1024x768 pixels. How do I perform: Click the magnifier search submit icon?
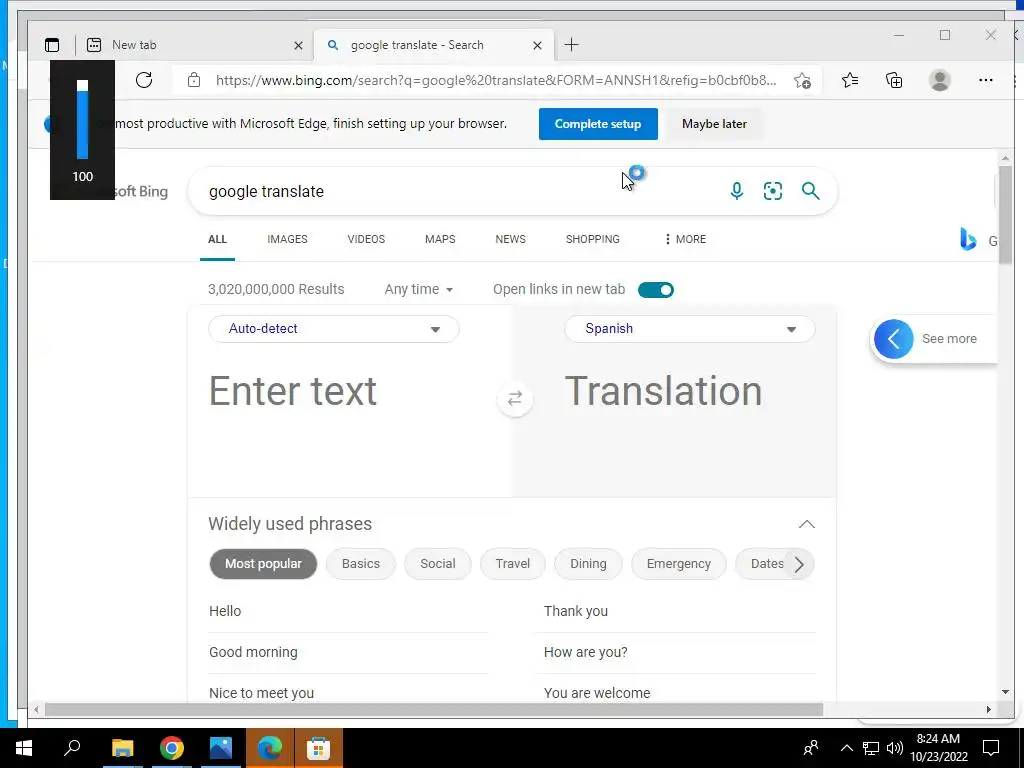(810, 191)
